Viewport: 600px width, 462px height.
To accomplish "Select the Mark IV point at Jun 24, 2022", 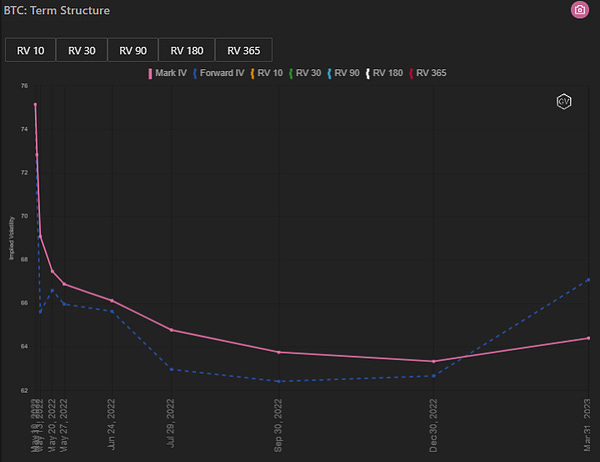I will pos(112,301).
